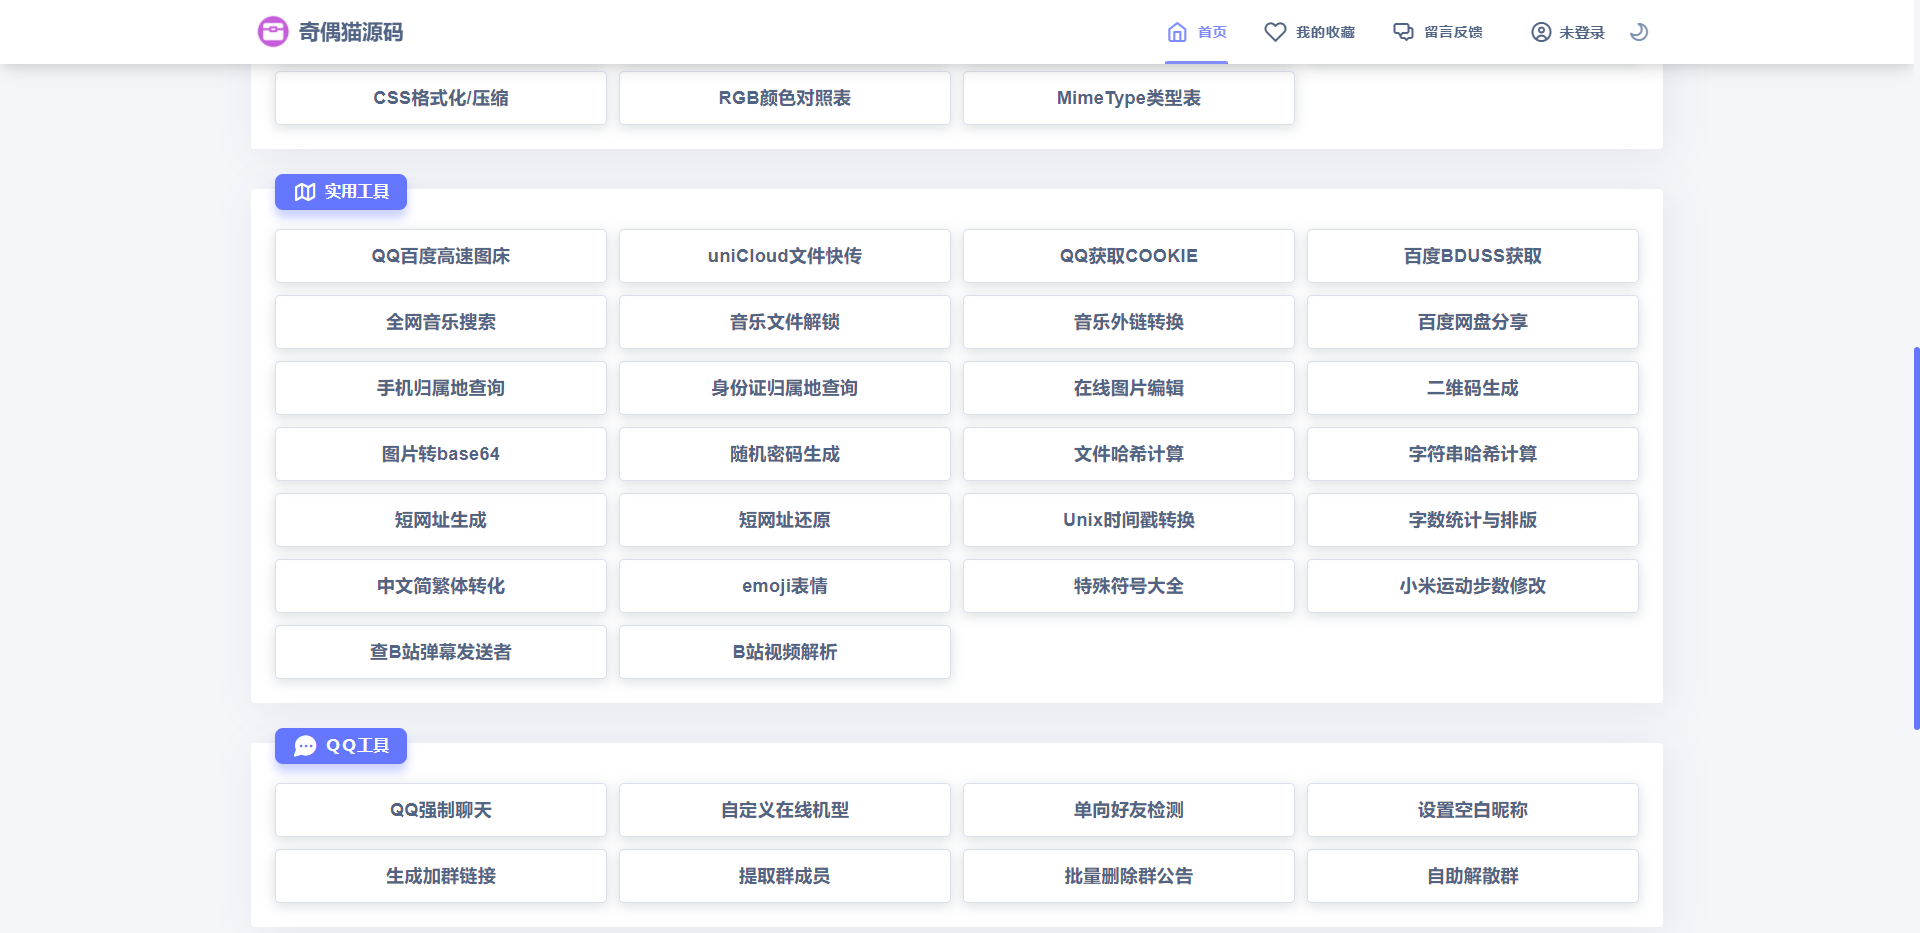Open 图片转base64 tool
The height and width of the screenshot is (933, 1920).
point(441,454)
